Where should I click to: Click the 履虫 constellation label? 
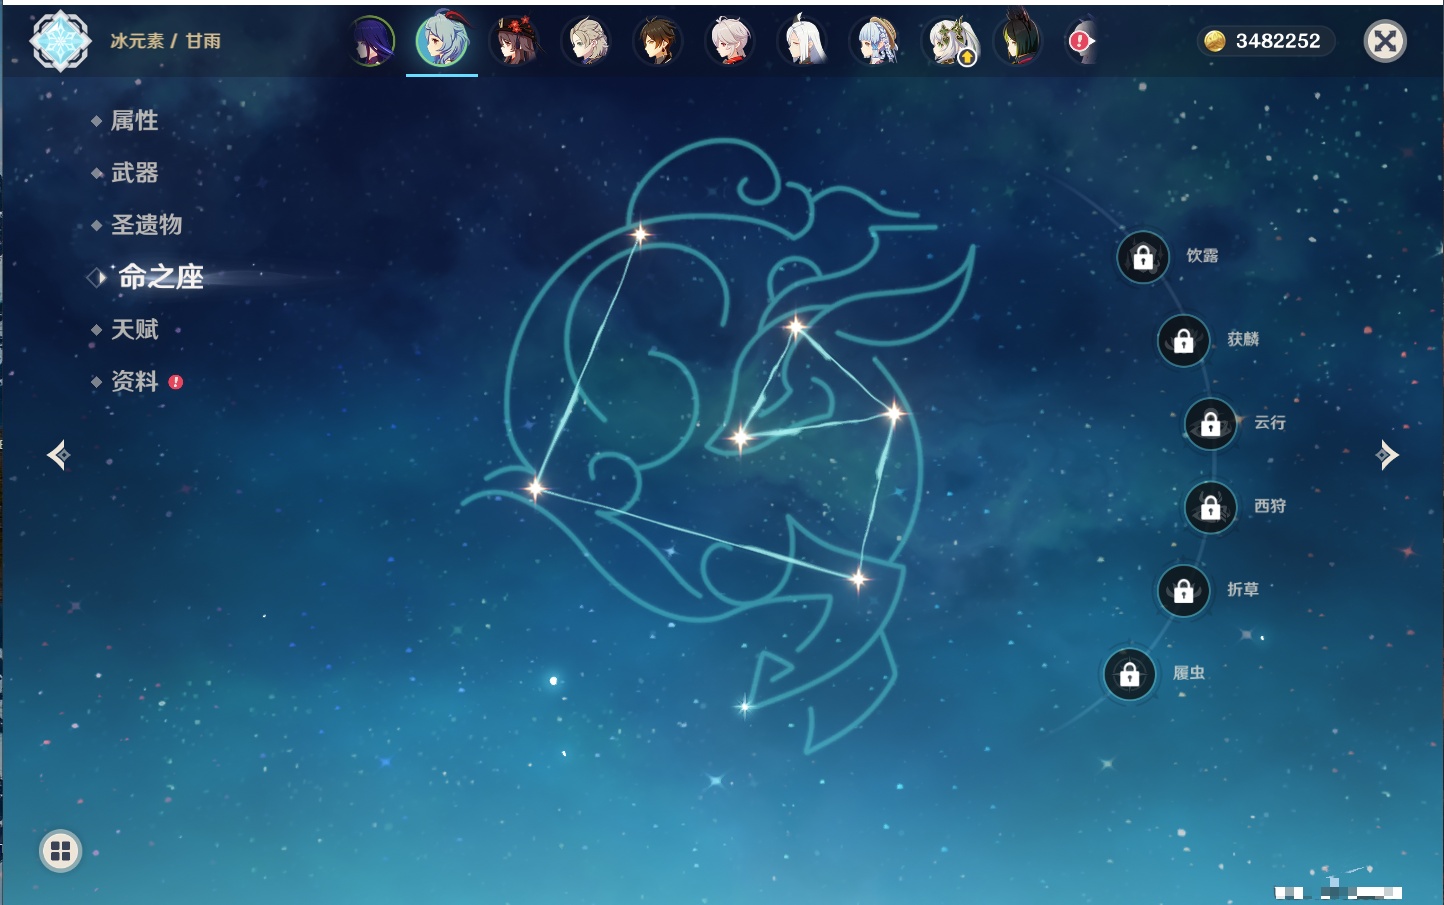tap(1189, 673)
